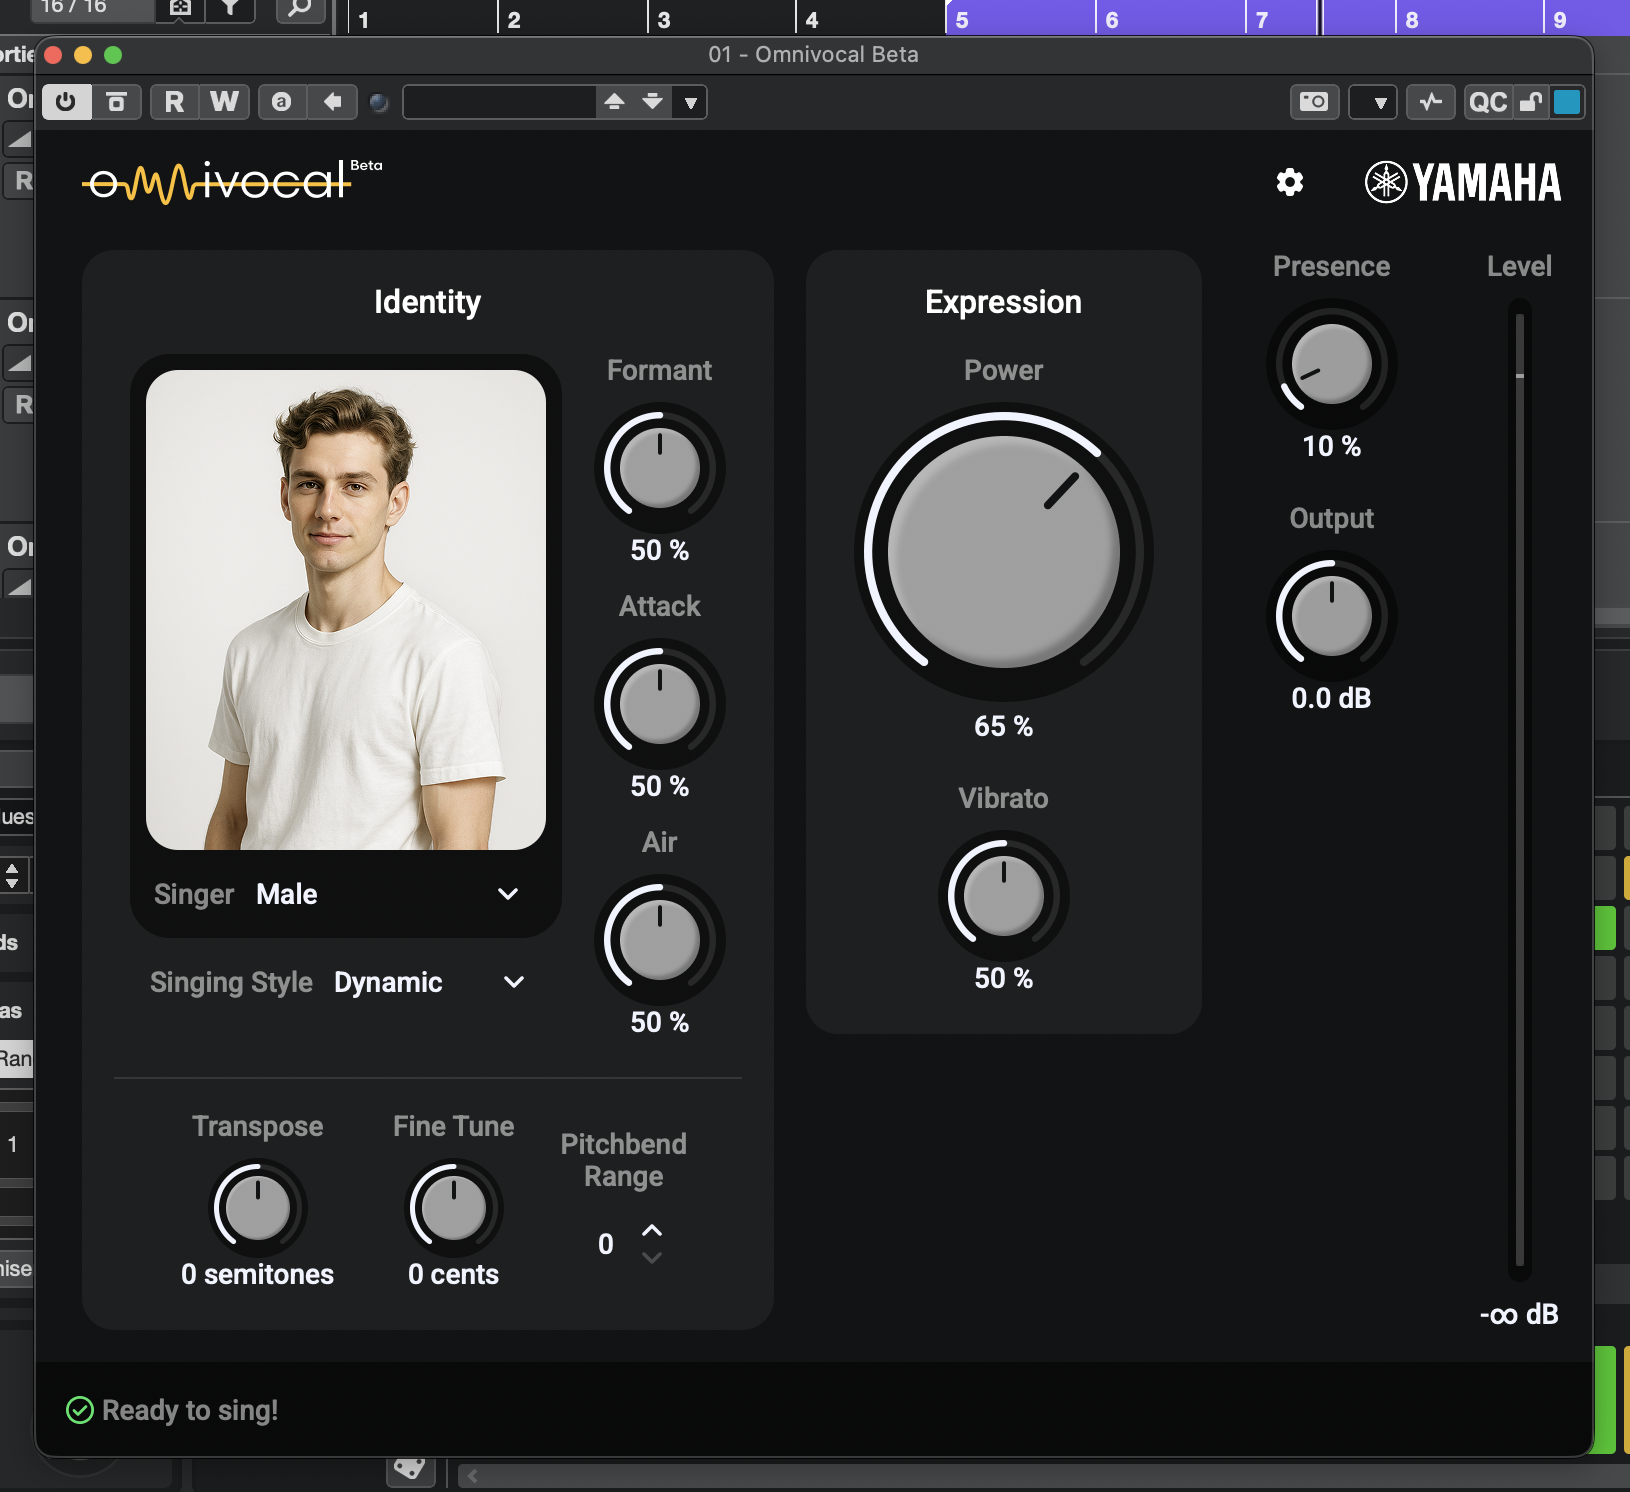The height and width of the screenshot is (1492, 1630).
Task: Enable Read automation (R) button
Action: tap(174, 102)
